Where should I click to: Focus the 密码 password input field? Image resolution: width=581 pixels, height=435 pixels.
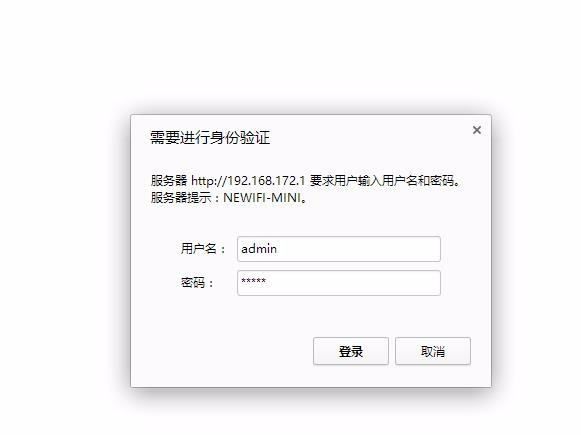click(339, 283)
